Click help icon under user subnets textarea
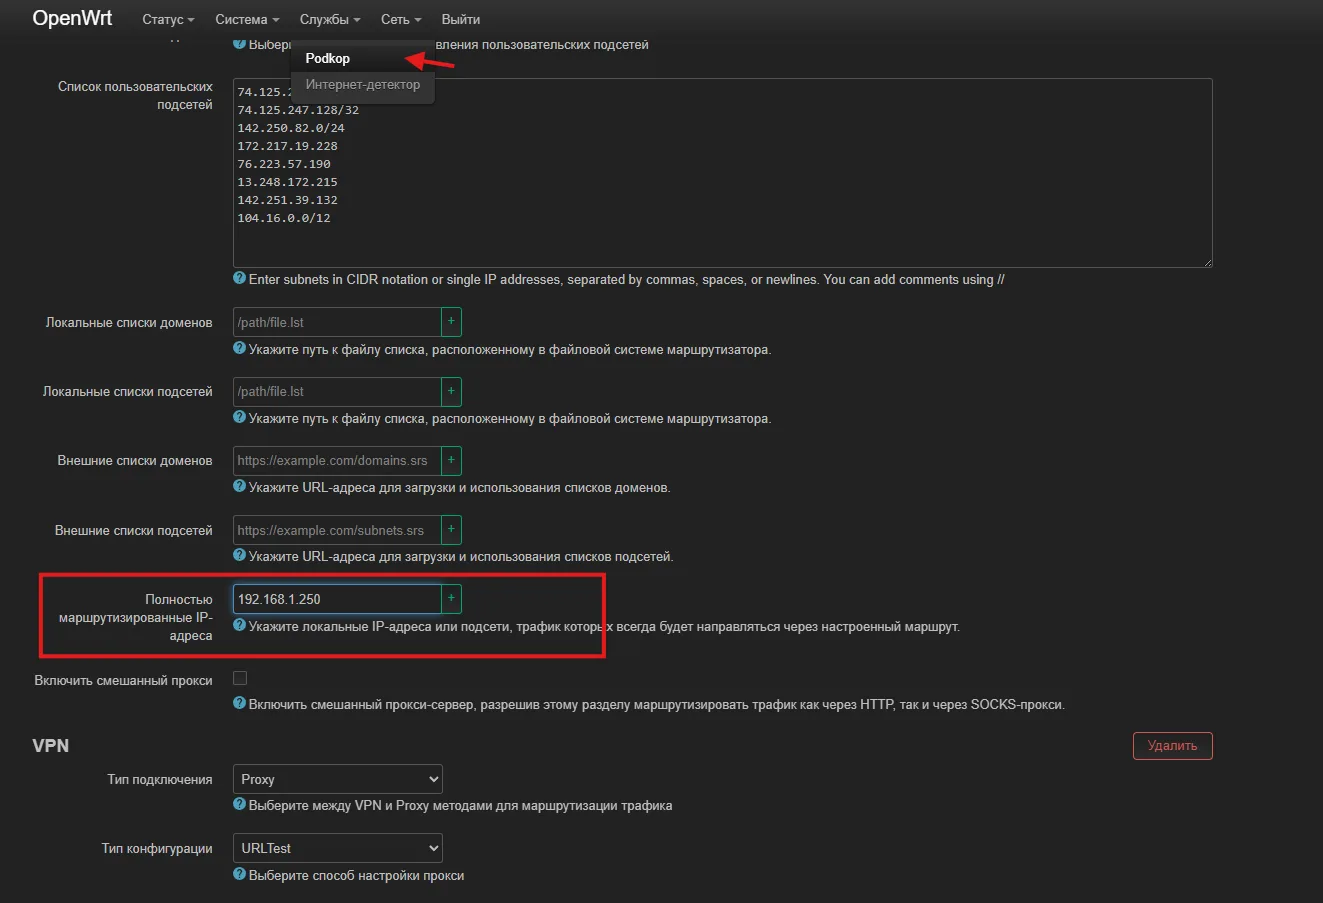The height and width of the screenshot is (903, 1323). click(240, 279)
